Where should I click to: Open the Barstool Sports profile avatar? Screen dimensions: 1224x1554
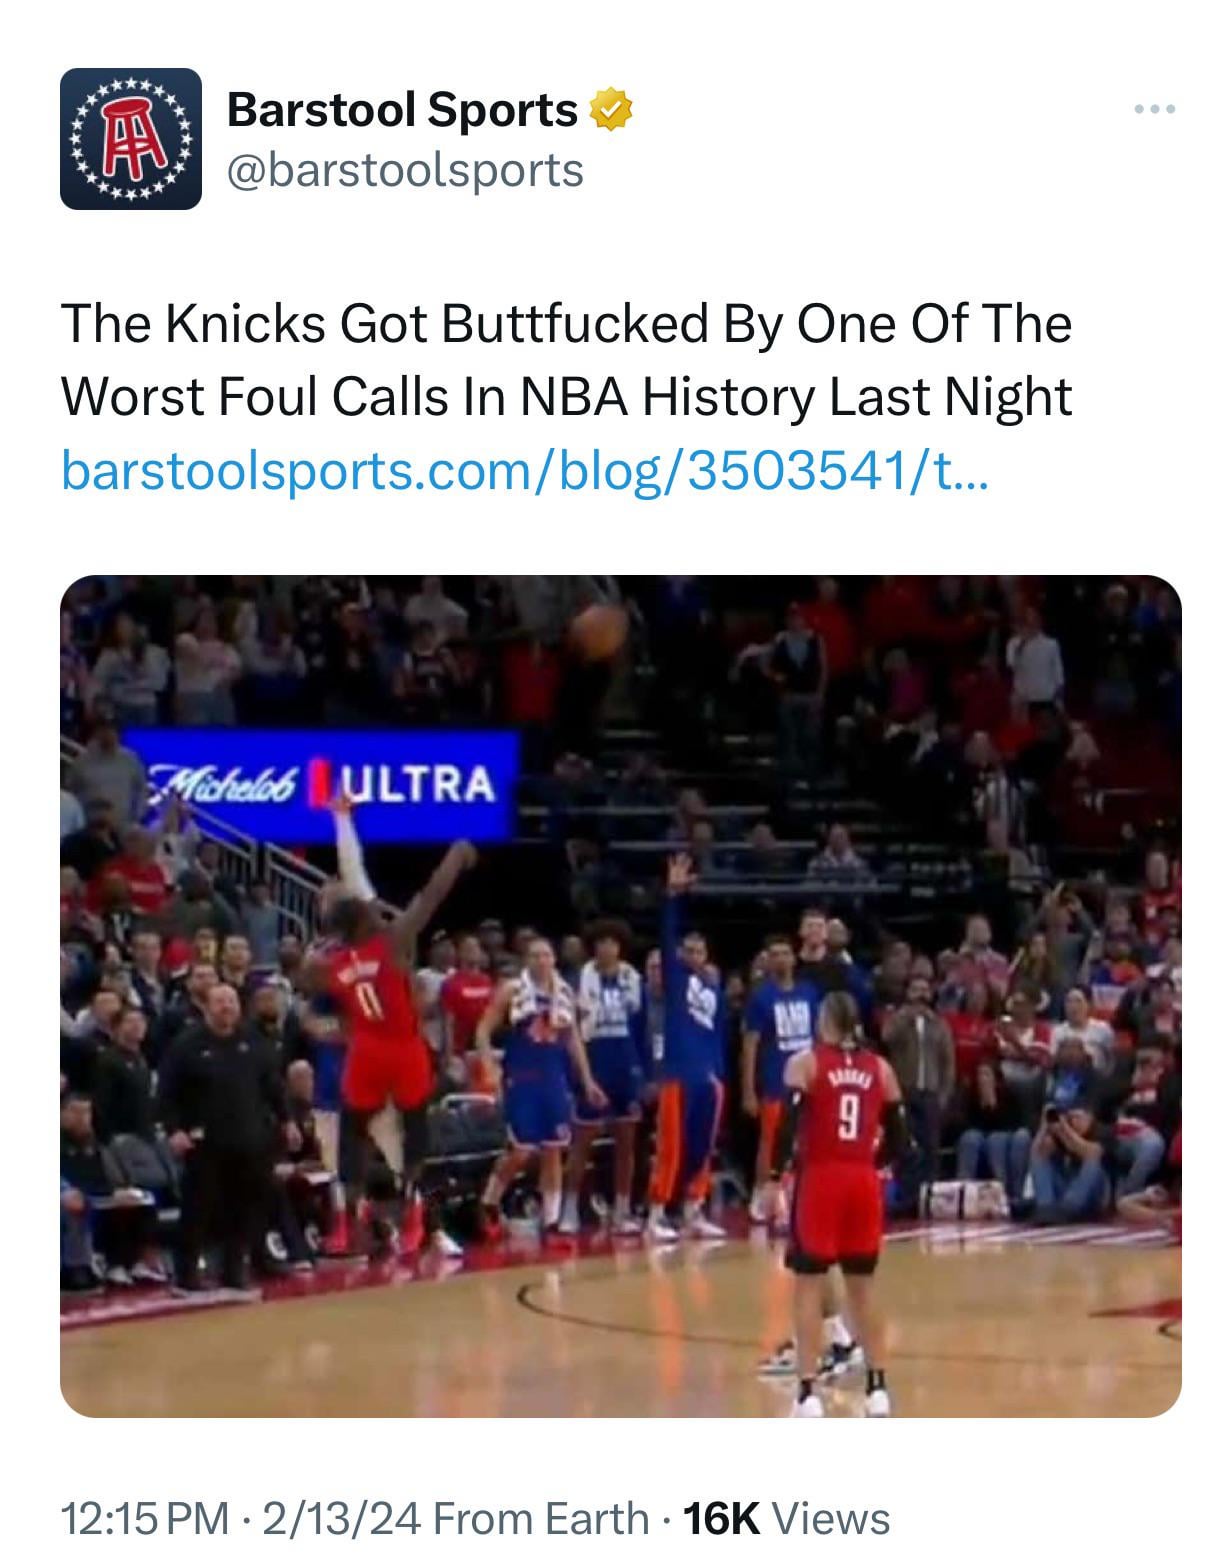pos(130,138)
